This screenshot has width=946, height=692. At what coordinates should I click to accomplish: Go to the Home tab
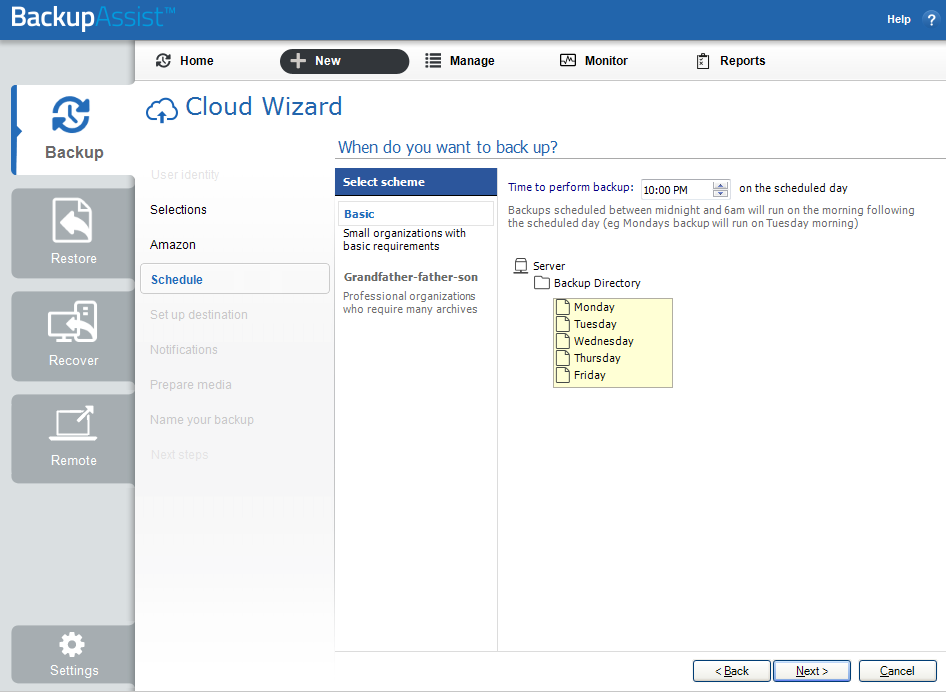(x=185, y=60)
